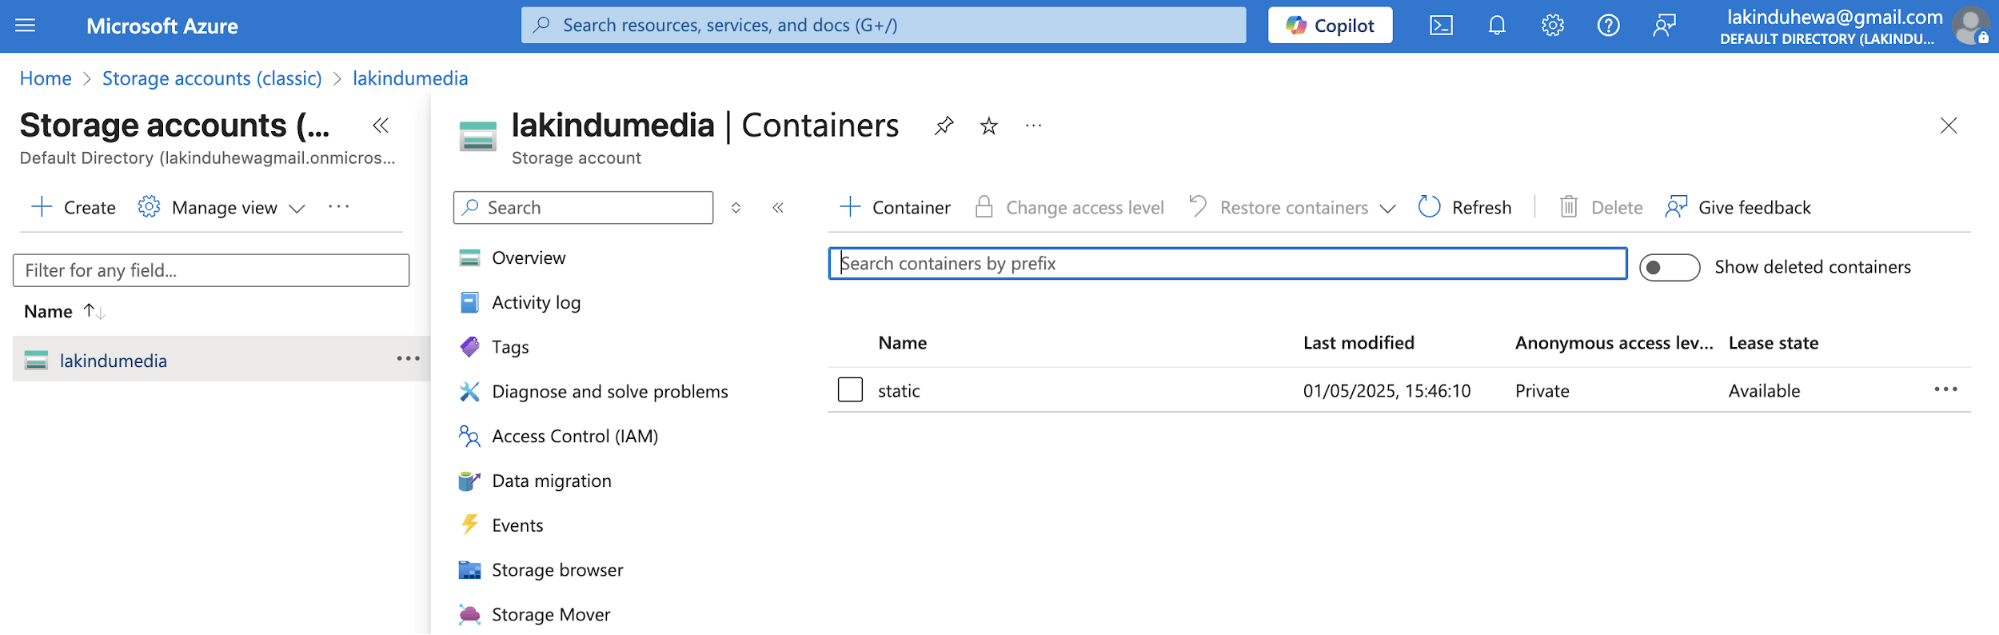Open the Help question mark menu
The width and height of the screenshot is (1999, 635).
[x=1608, y=26]
